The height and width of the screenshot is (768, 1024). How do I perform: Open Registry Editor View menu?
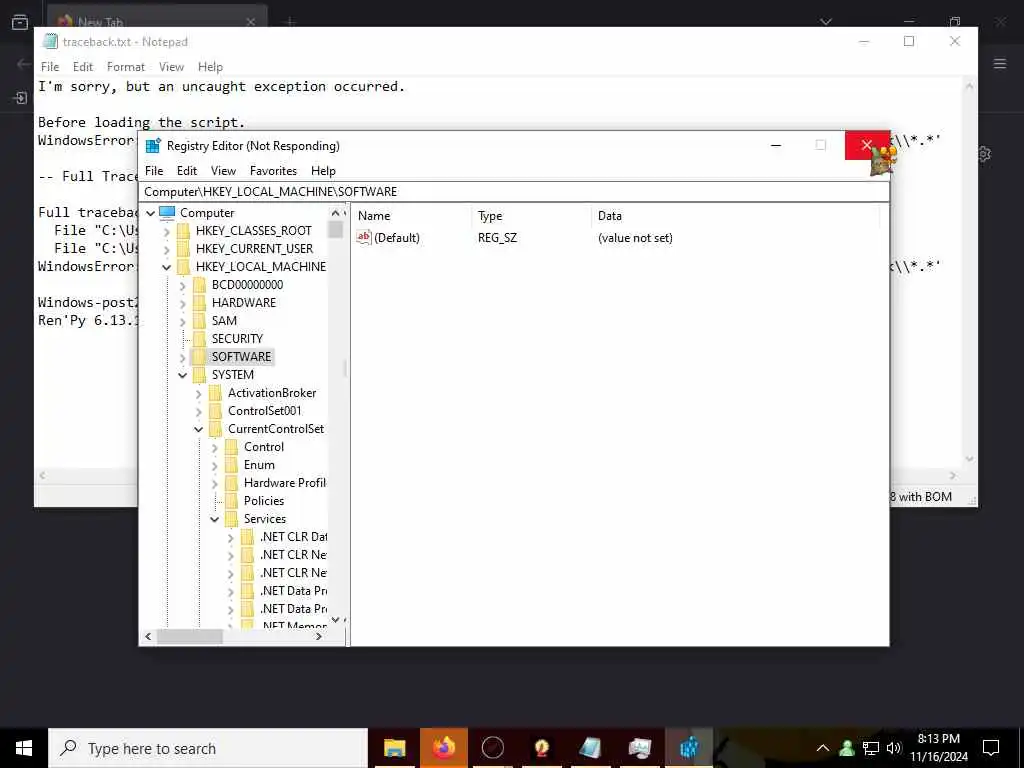[x=223, y=170]
